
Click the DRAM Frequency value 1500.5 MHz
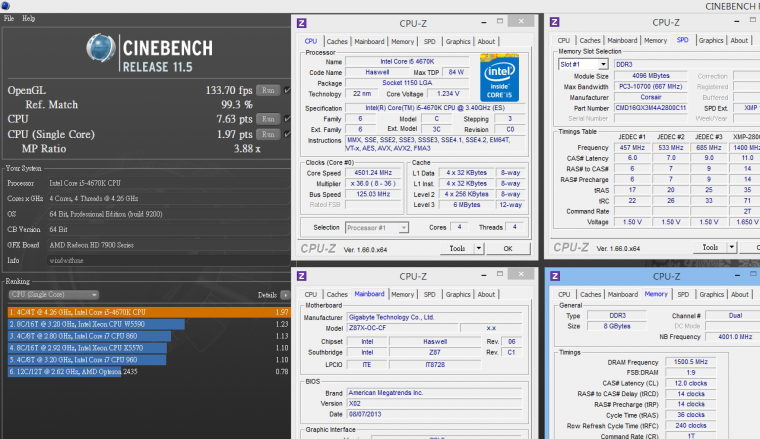[690, 362]
